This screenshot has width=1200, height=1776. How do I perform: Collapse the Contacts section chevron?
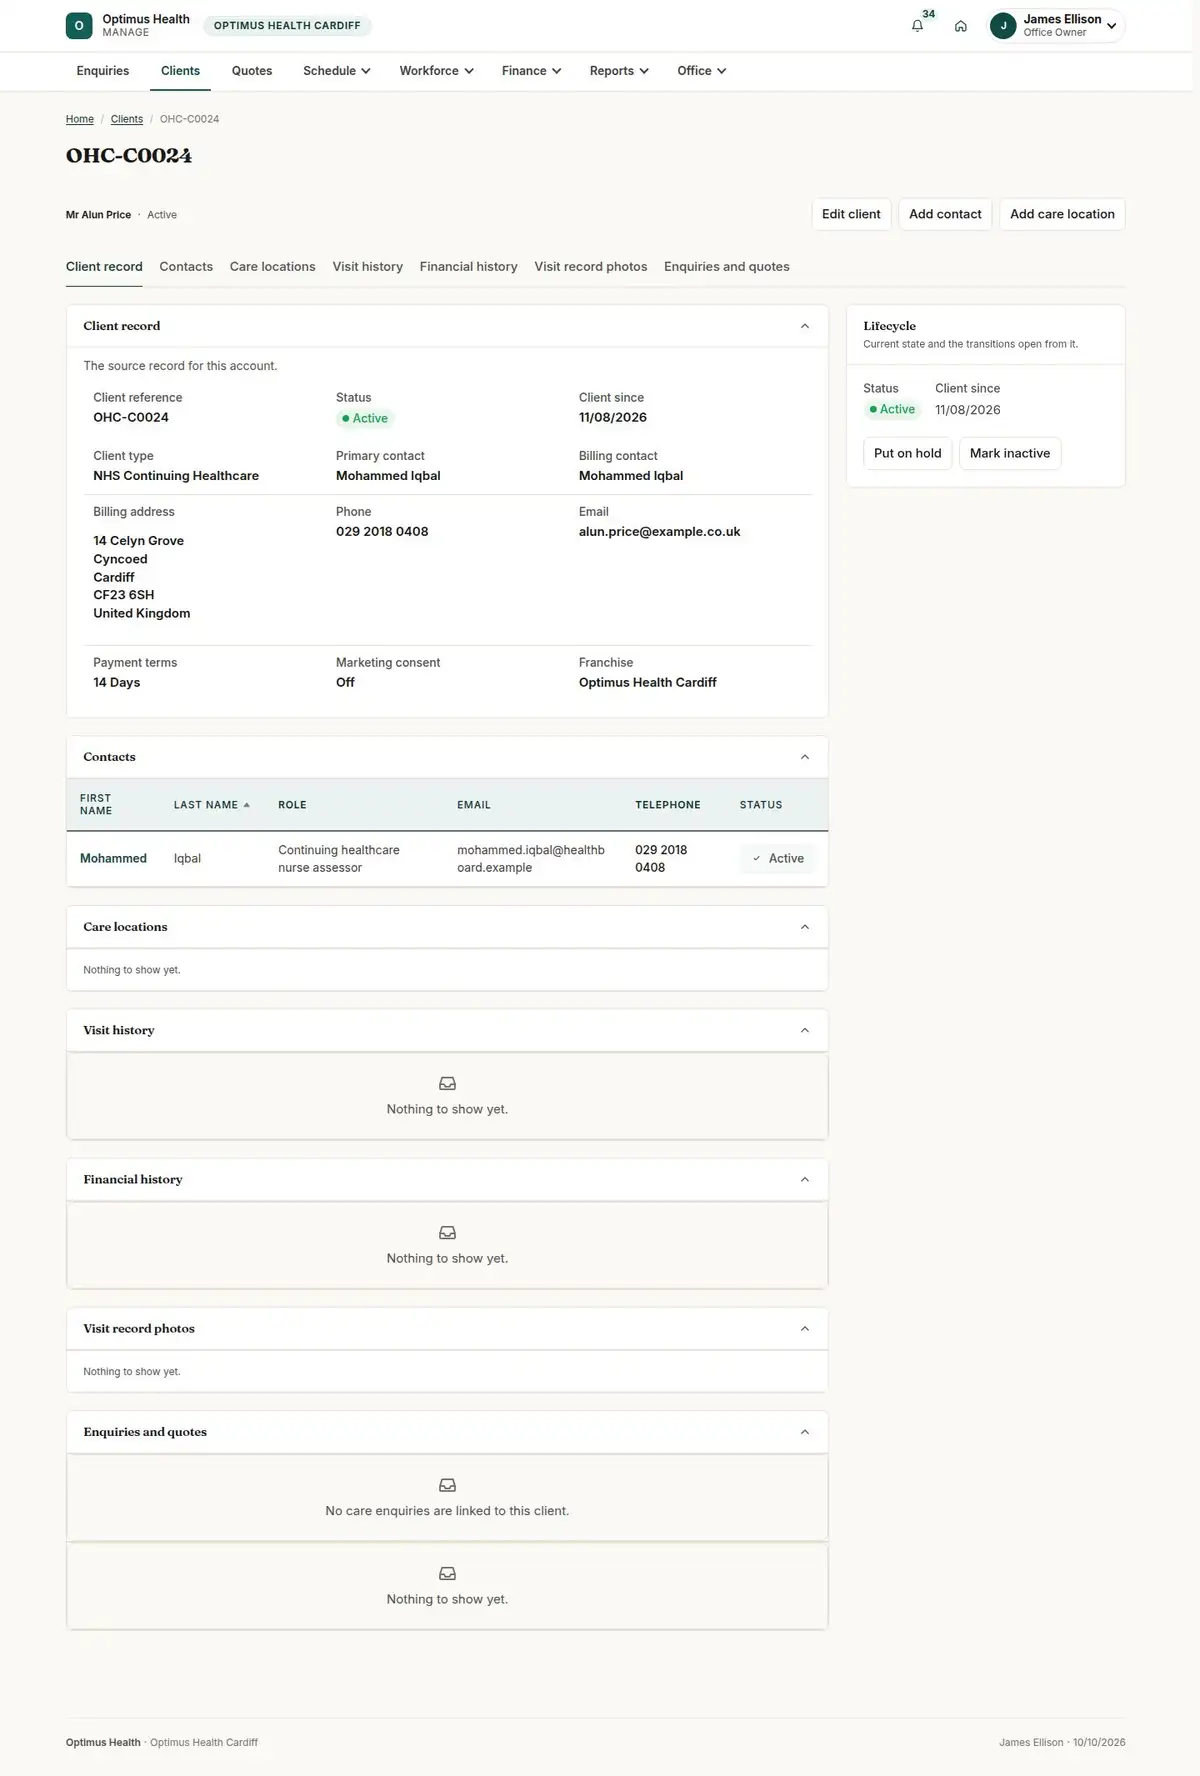point(805,757)
